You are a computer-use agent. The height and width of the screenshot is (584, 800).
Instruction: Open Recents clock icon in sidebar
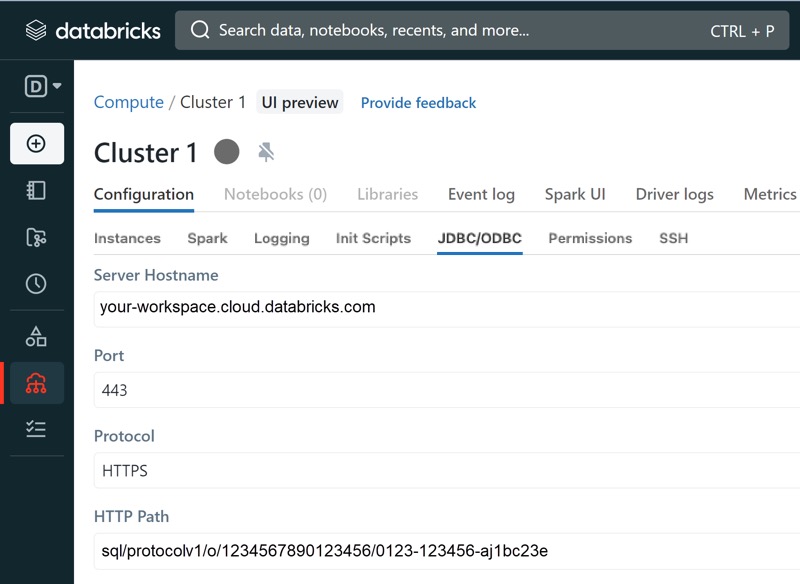point(36,284)
